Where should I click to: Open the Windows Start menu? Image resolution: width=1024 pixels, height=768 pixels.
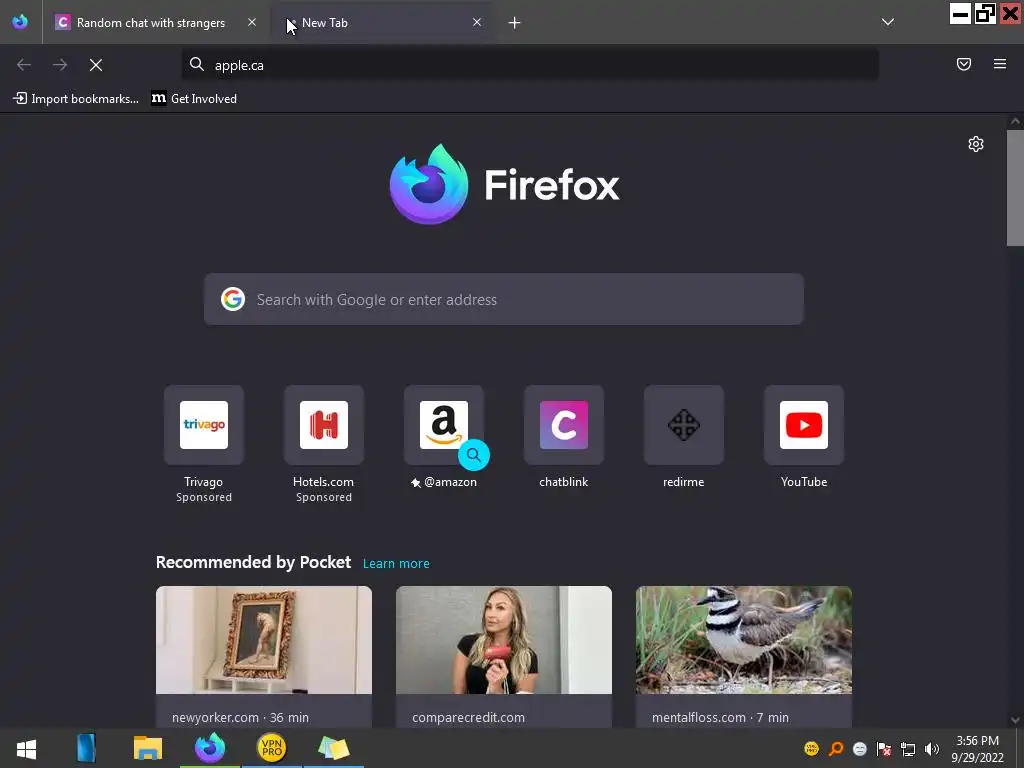click(26, 748)
